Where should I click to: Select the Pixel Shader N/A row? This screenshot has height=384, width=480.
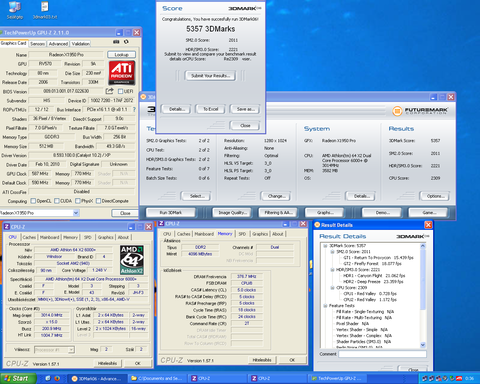[x=352, y=324]
